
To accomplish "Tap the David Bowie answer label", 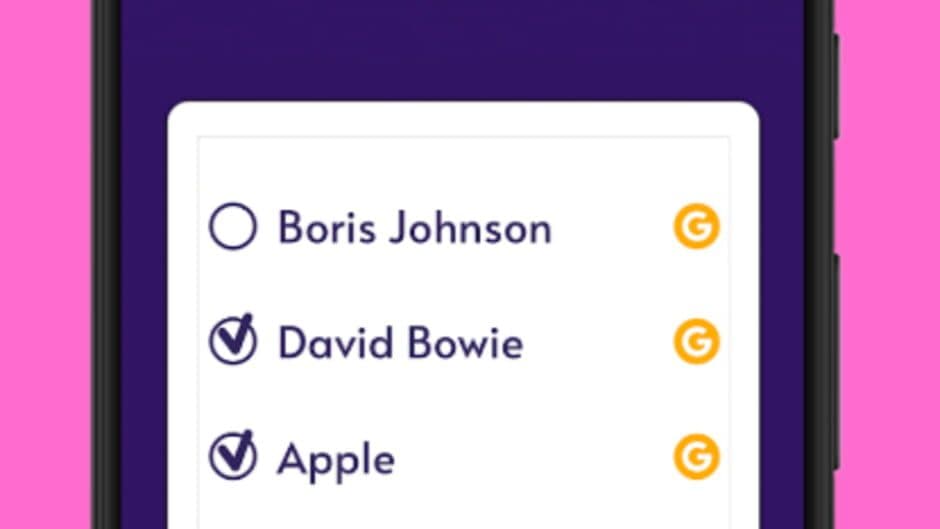I will pyautogui.click(x=400, y=342).
